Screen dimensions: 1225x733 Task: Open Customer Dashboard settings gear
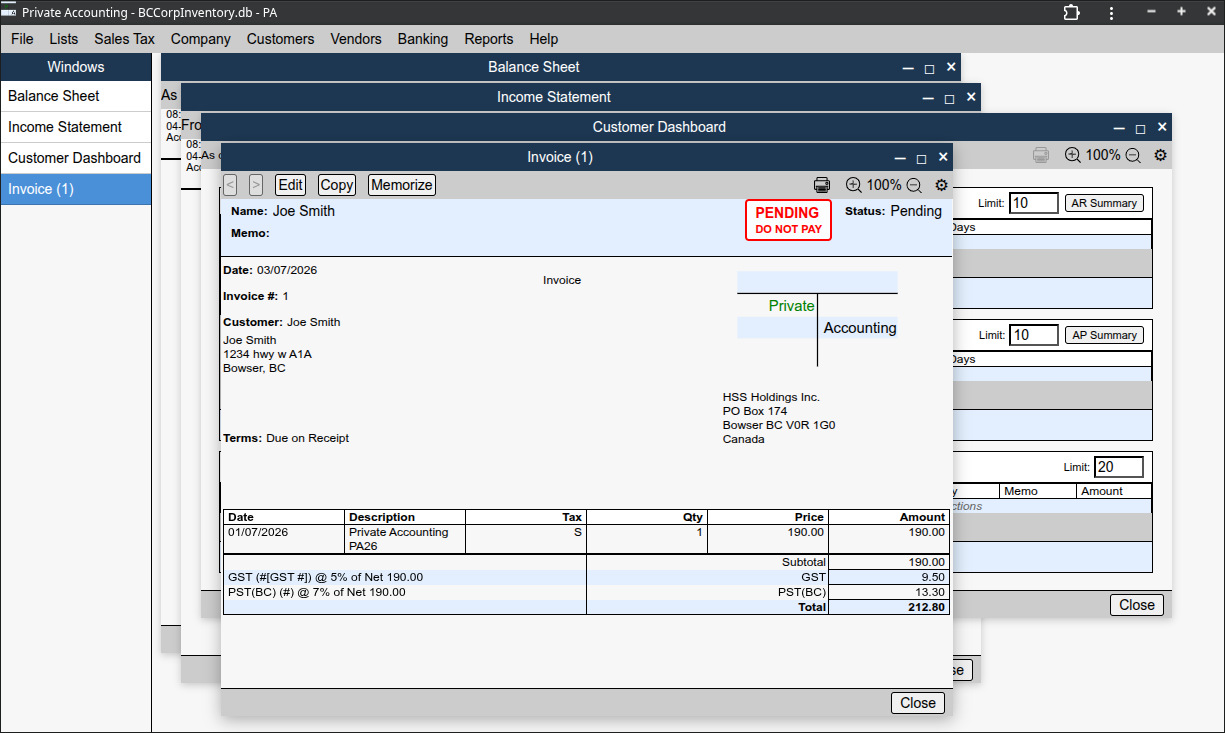click(1160, 155)
